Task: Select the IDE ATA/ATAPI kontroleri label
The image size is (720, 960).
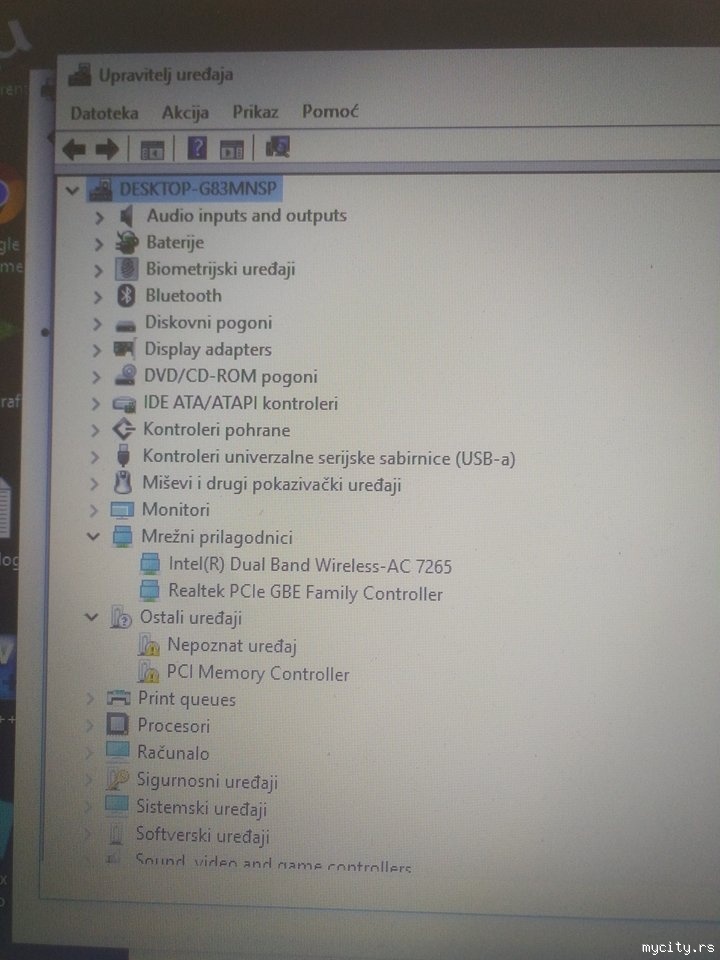Action: pos(241,403)
